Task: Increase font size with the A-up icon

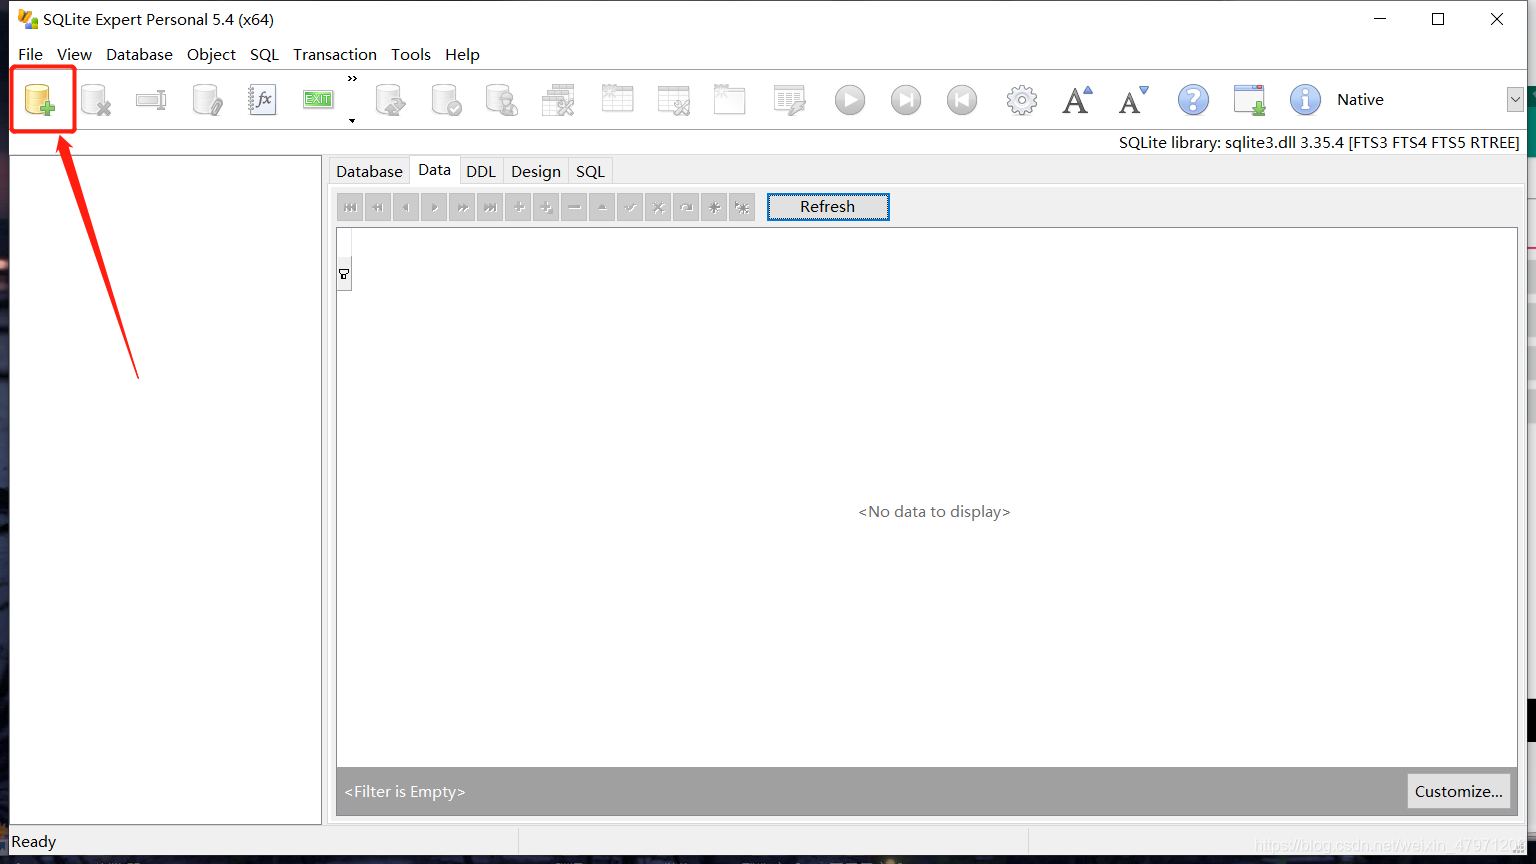Action: pyautogui.click(x=1077, y=100)
